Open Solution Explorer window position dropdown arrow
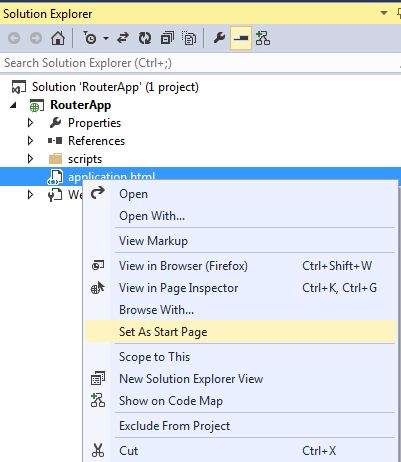 tap(384, 13)
